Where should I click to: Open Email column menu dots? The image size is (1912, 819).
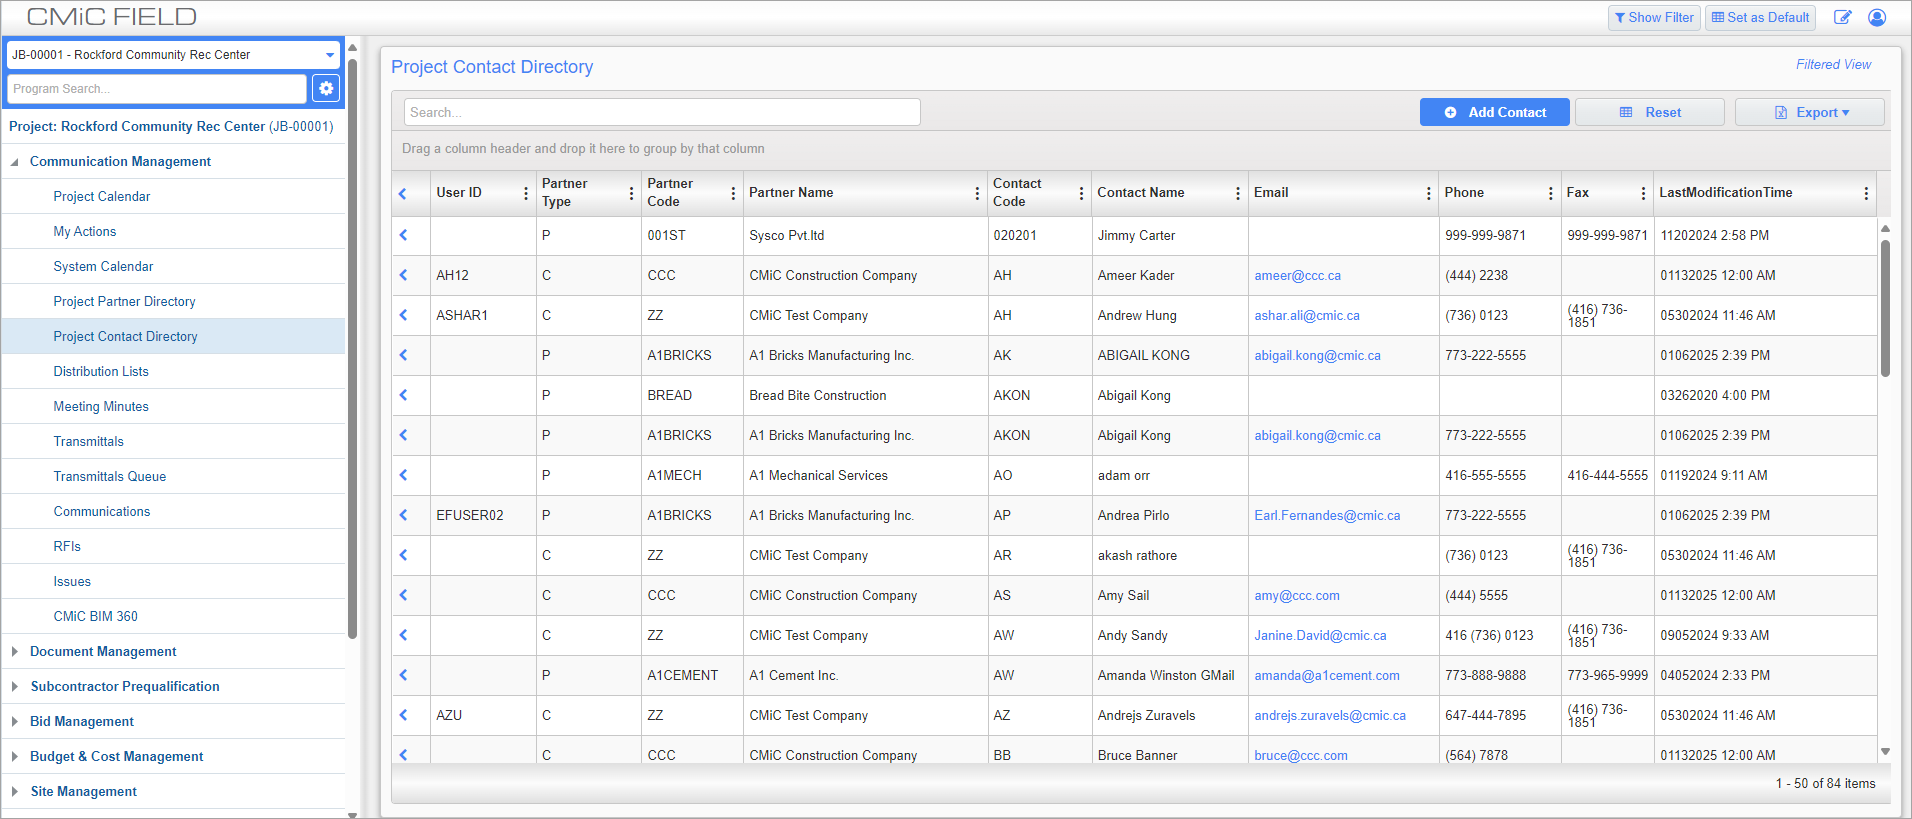click(1428, 193)
